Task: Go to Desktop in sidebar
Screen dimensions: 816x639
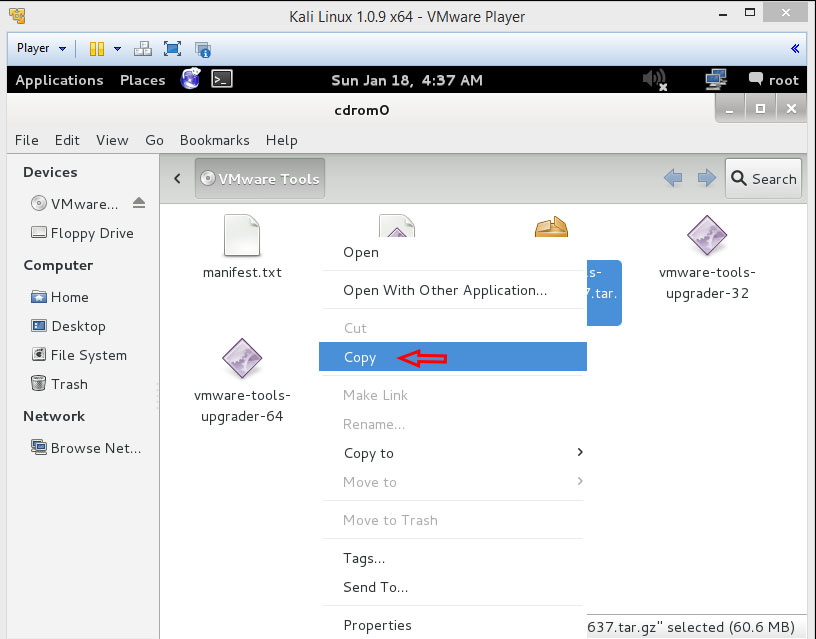Action: pos(68,326)
